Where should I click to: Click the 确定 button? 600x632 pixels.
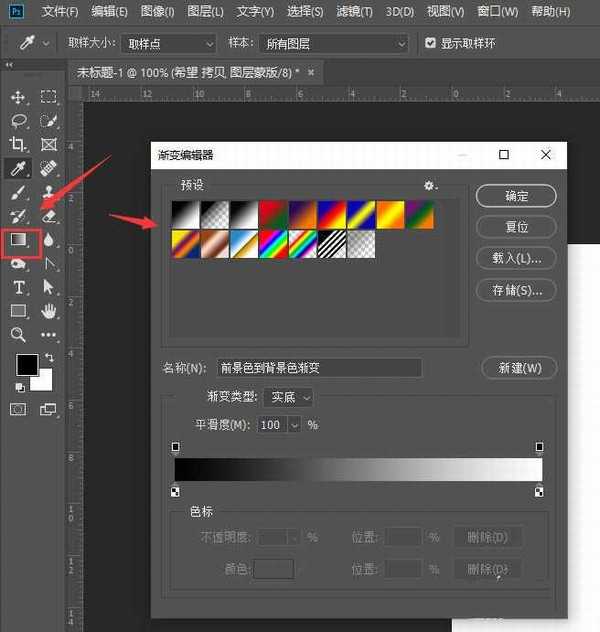[x=516, y=196]
